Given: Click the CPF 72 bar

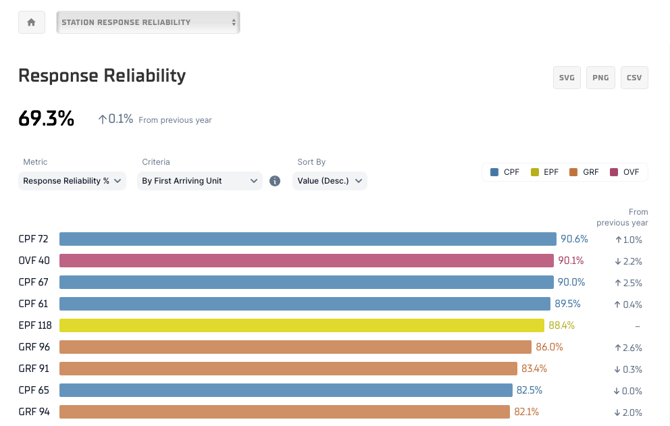Looking at the screenshot, I should pos(307,239).
